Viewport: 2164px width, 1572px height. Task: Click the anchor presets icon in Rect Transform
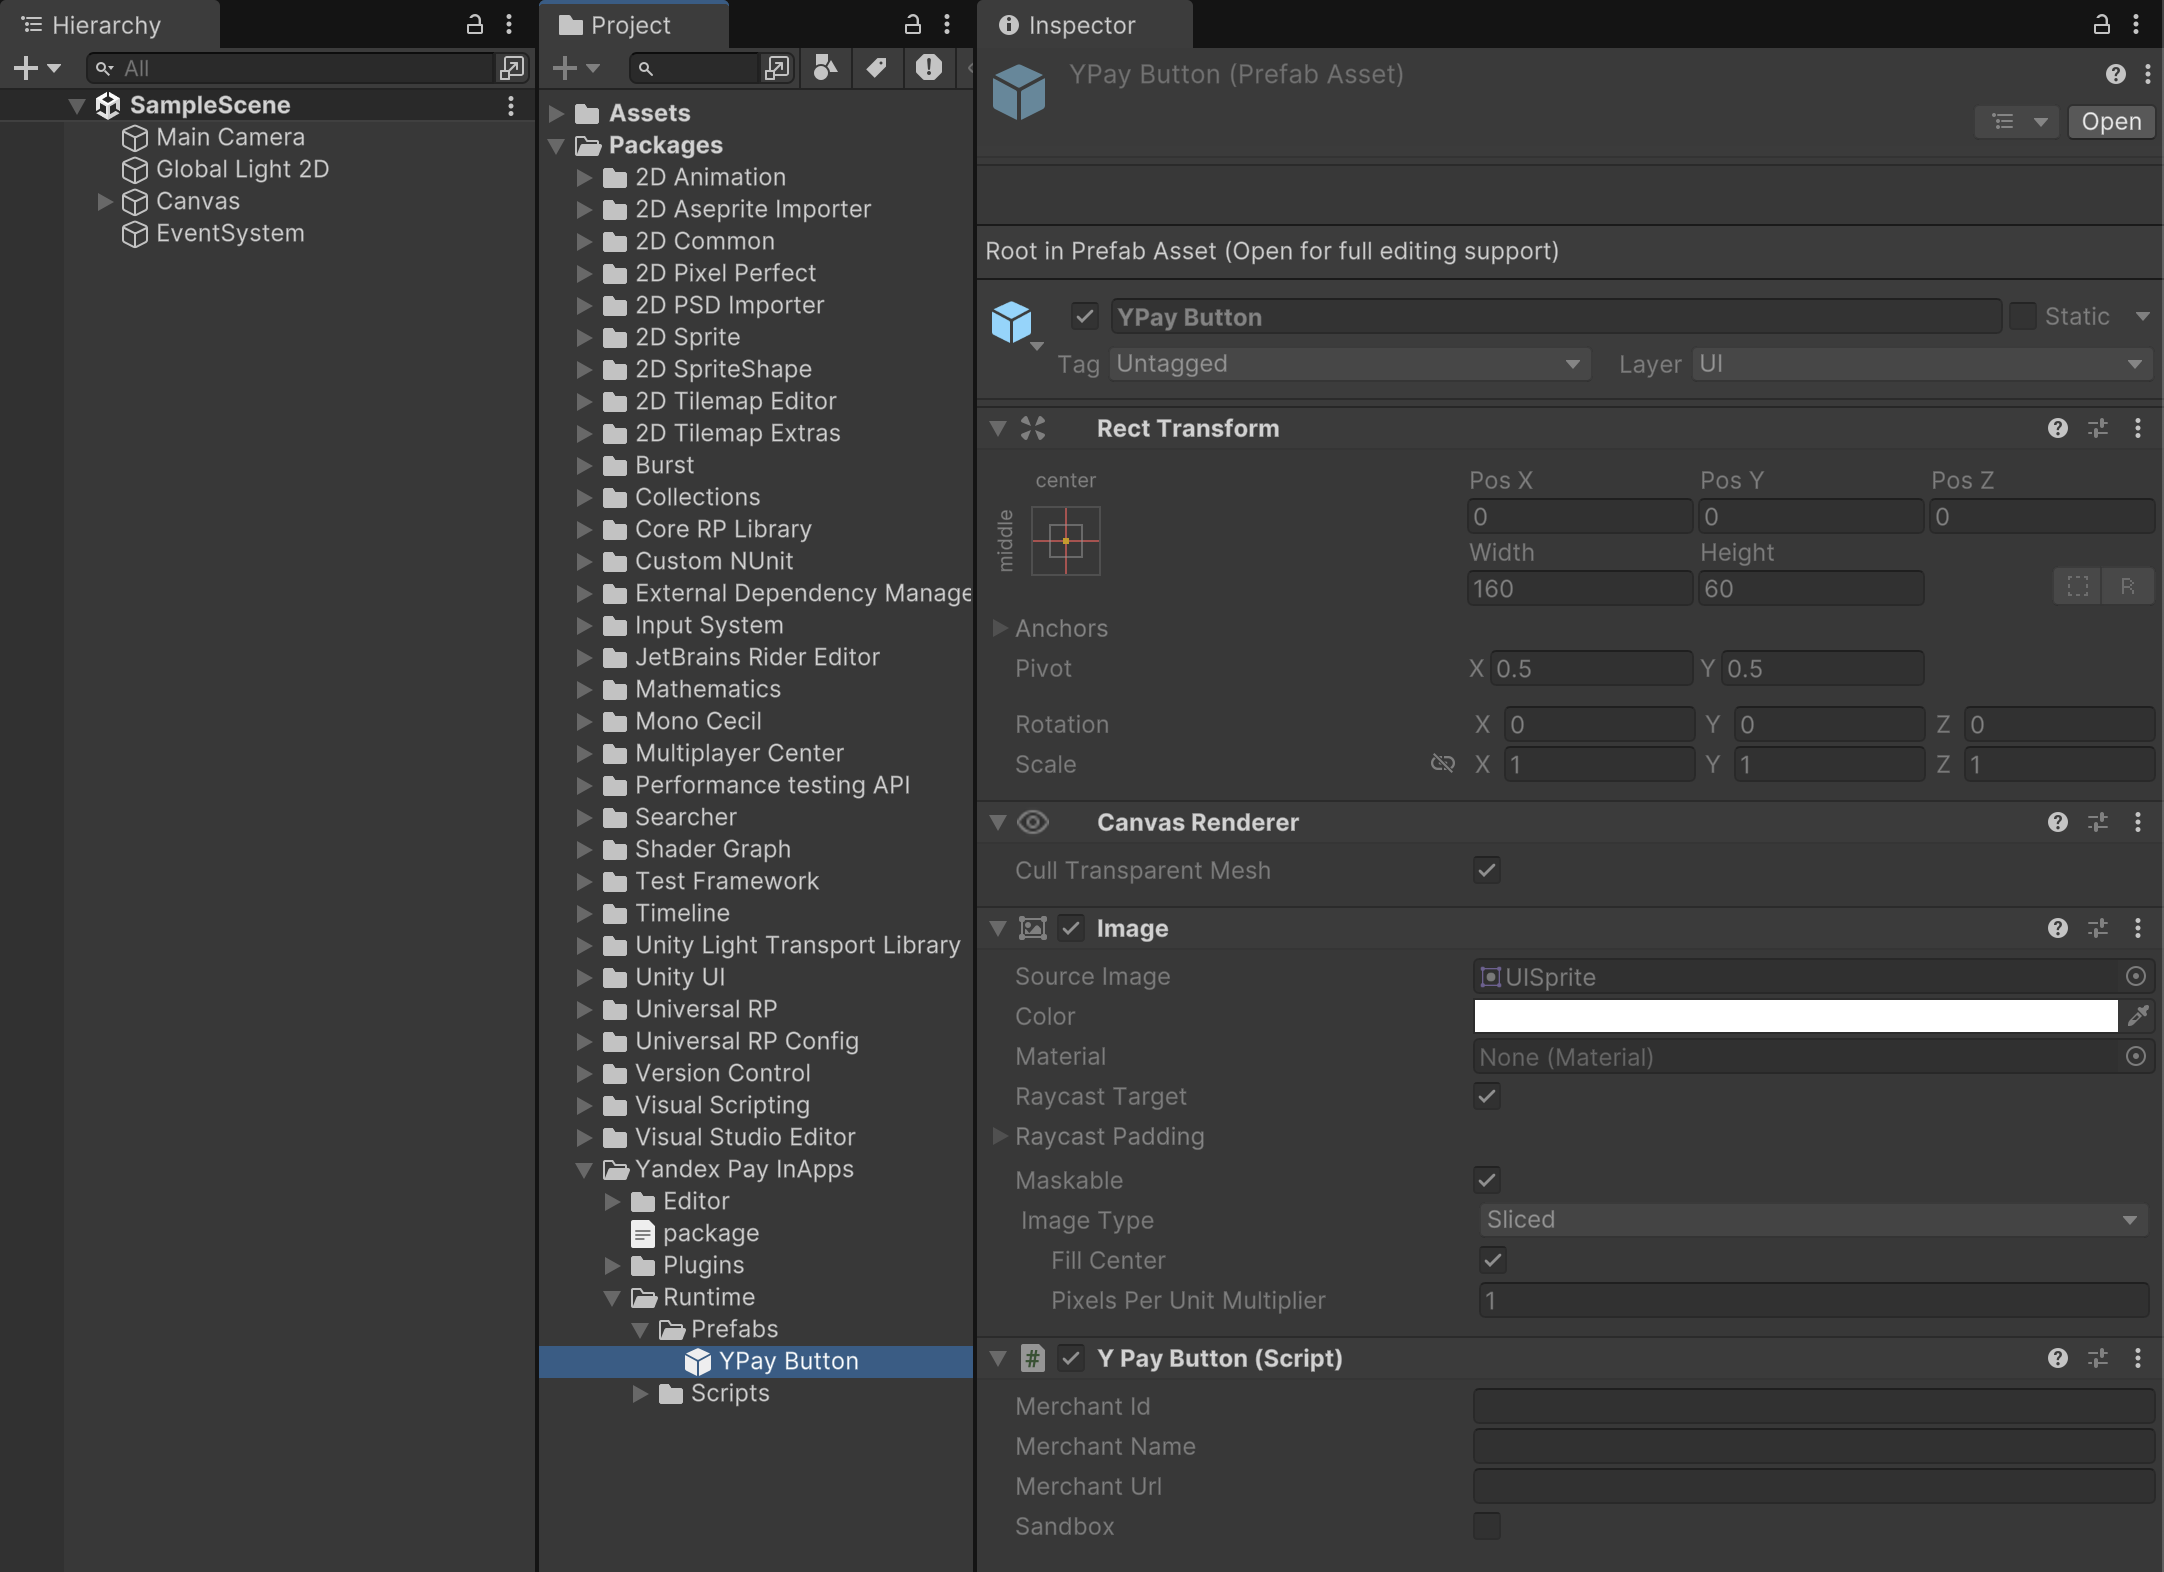[x=1065, y=541]
